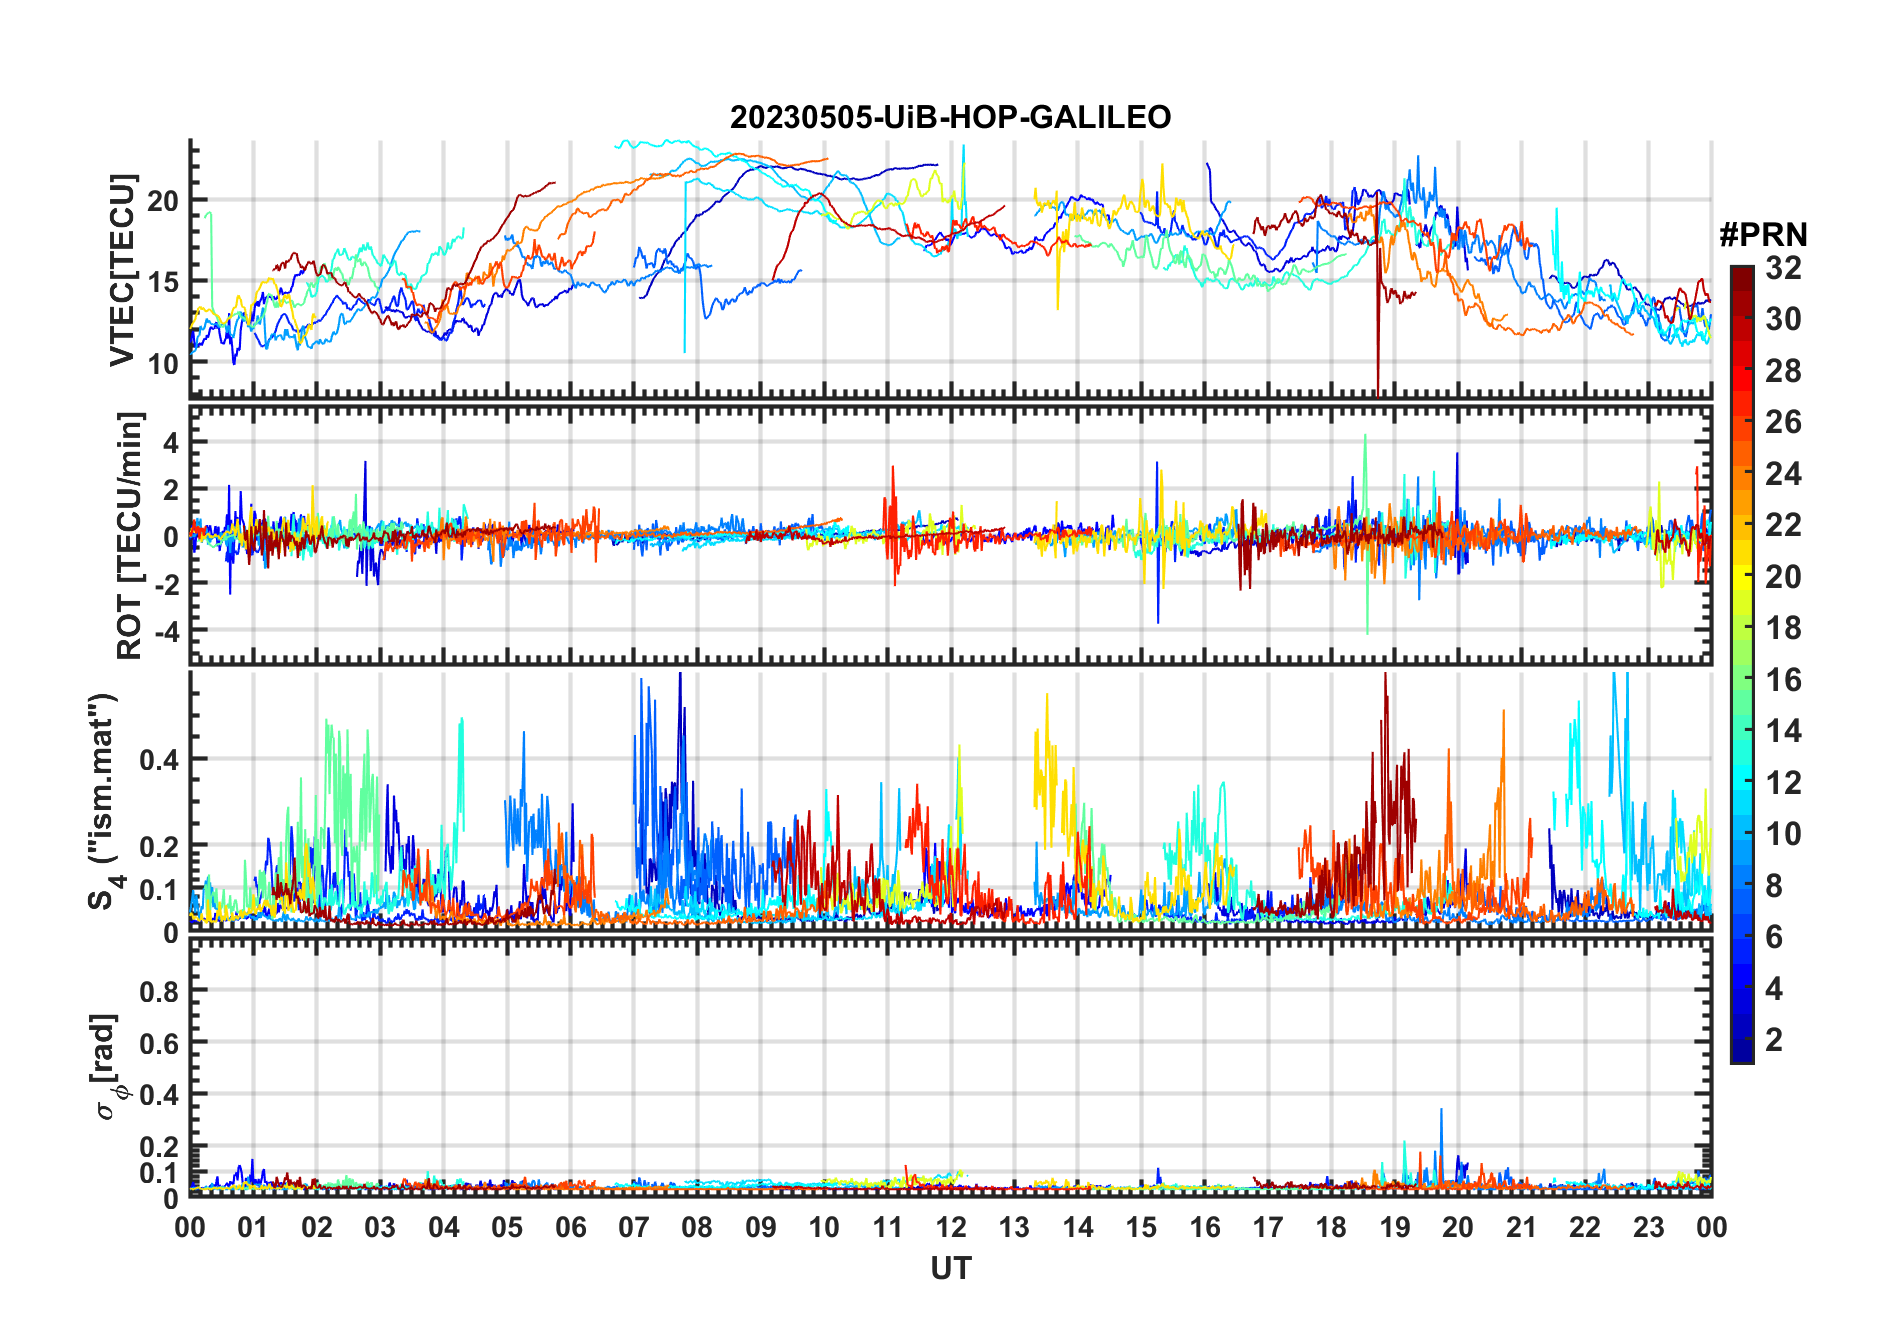Click the colorbar tick label 6
Viewport: 1902px width, 1330px height.
click(1774, 937)
